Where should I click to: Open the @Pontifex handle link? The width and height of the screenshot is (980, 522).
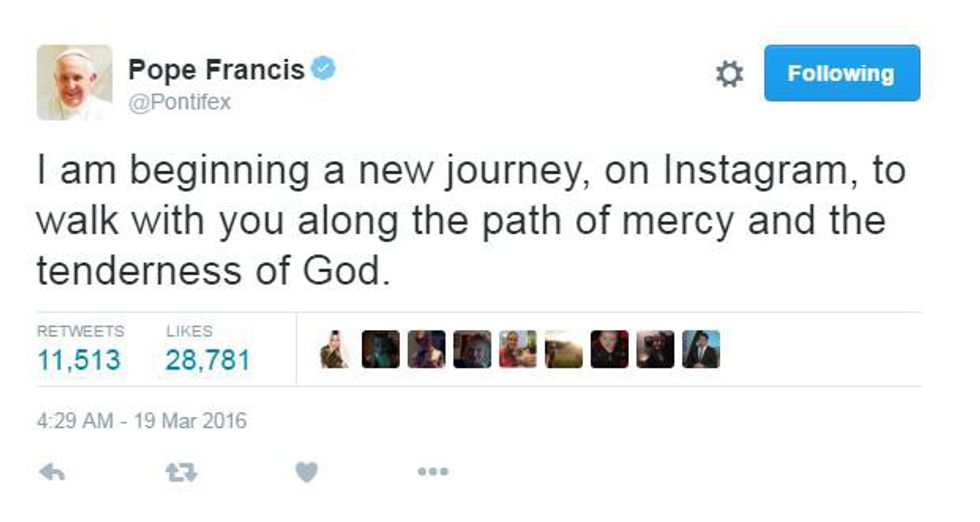coord(179,102)
